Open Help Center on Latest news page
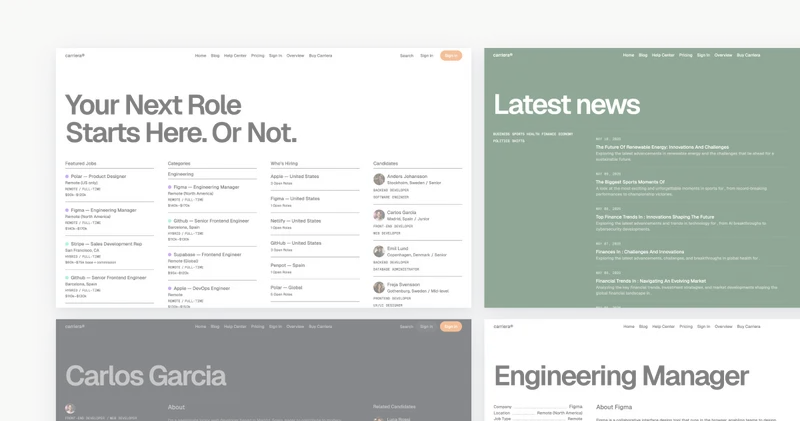Screen dimensions: 800x421 point(663,55)
